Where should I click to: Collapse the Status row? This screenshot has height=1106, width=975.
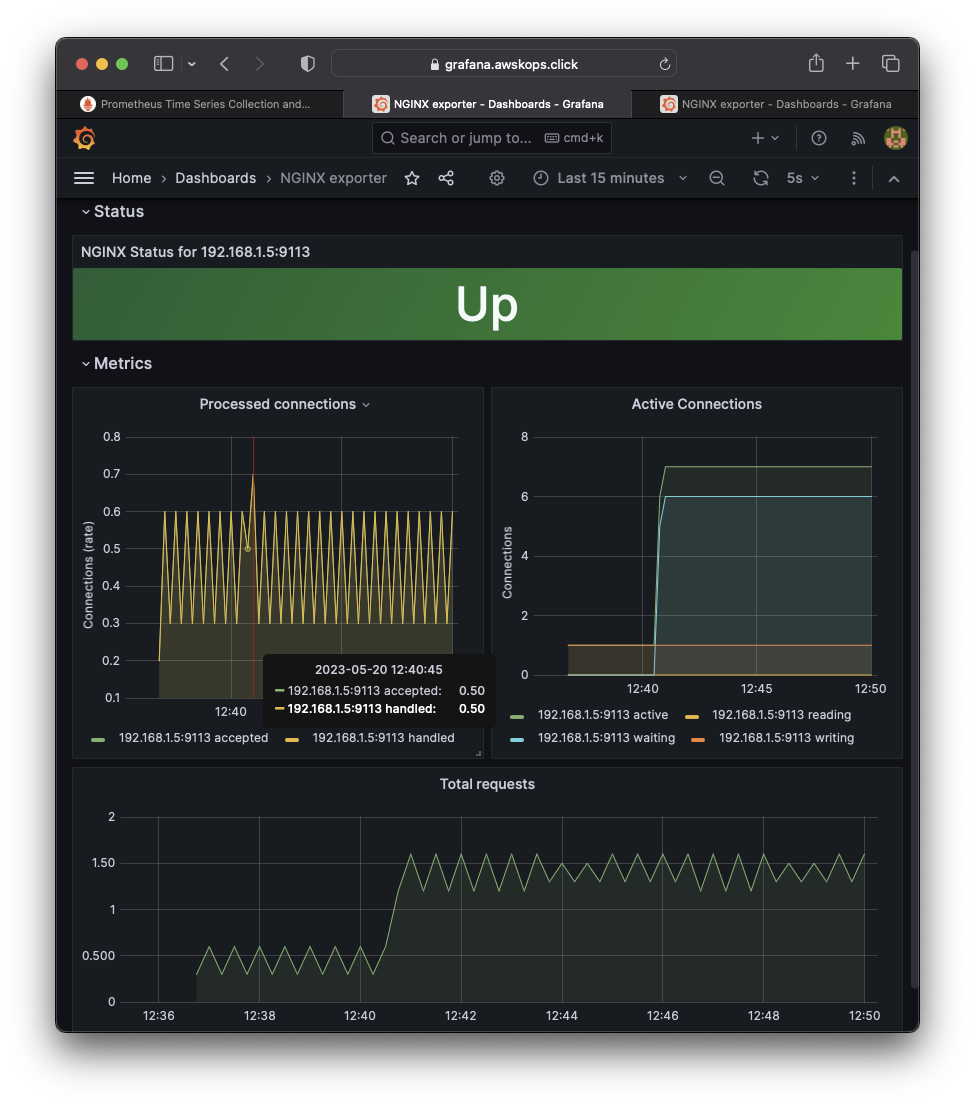(112, 212)
